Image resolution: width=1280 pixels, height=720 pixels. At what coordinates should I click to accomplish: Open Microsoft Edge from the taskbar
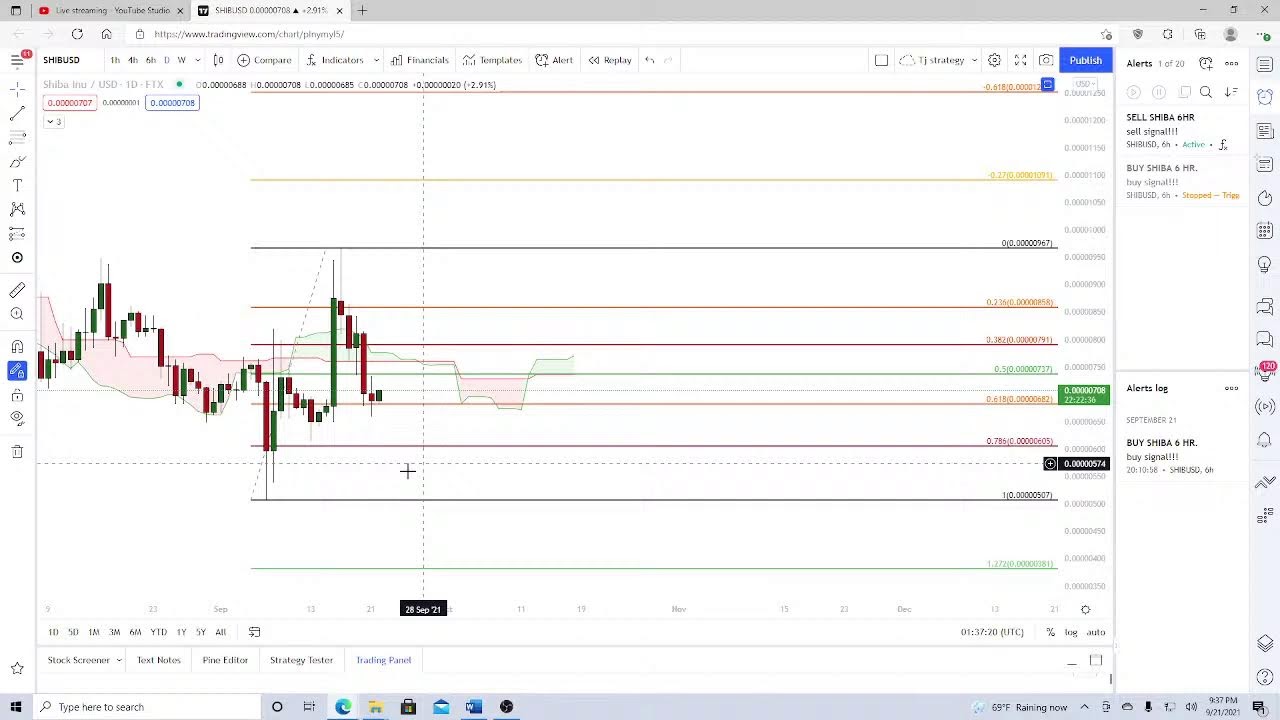pos(343,707)
